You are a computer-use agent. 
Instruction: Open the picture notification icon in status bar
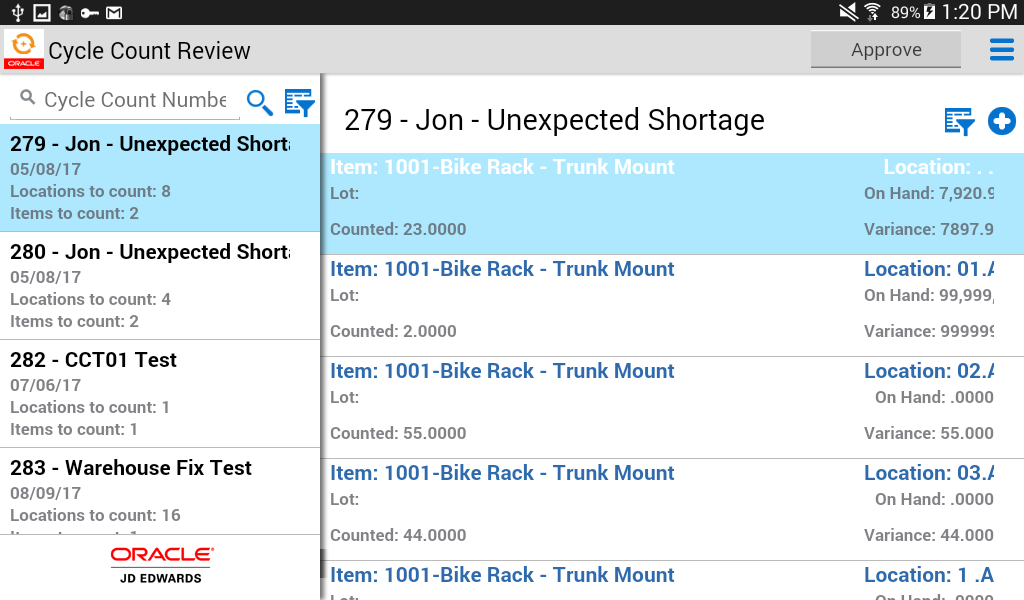42,12
